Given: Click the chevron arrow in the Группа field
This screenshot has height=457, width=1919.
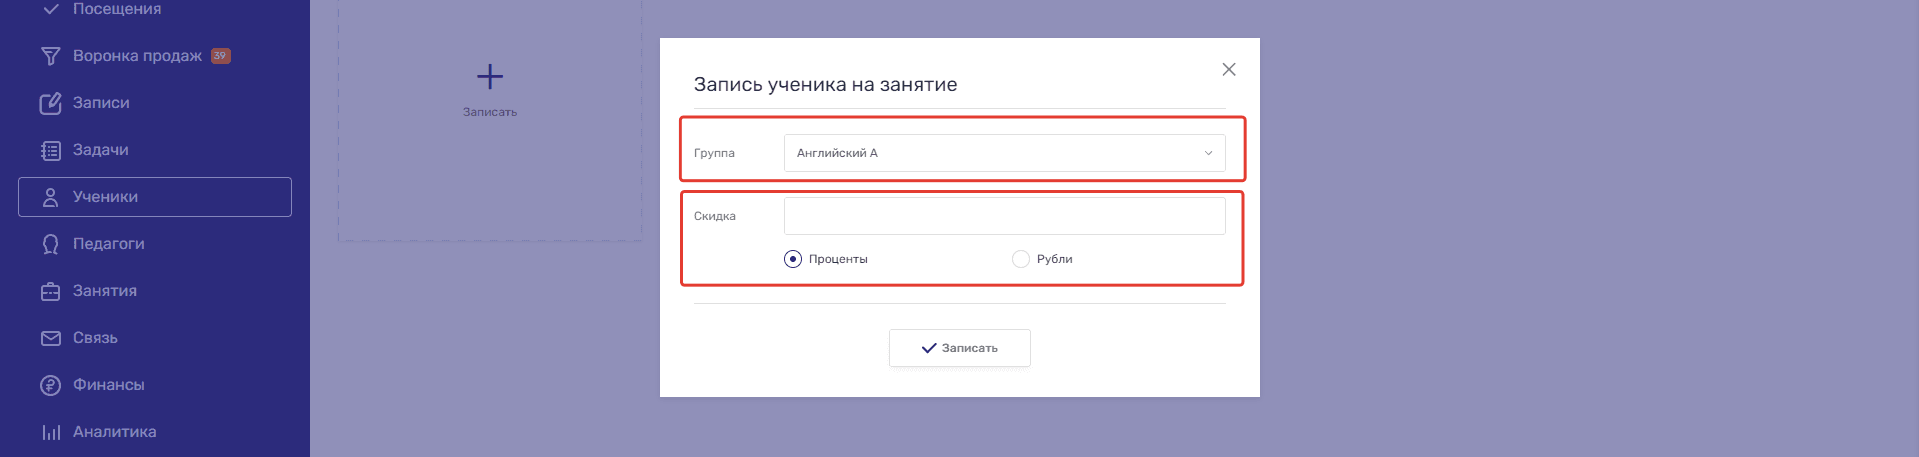Looking at the screenshot, I should pos(1208,153).
